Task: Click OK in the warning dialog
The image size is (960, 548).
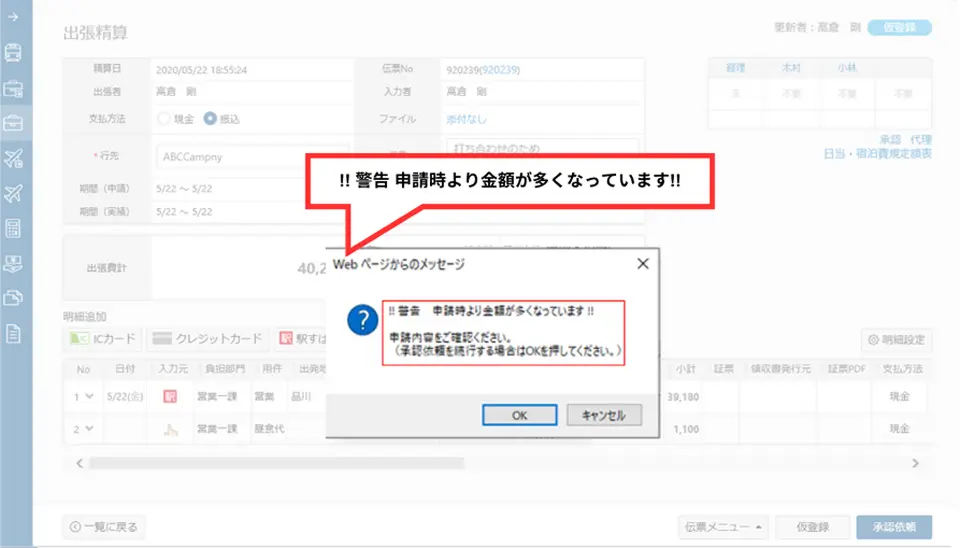Action: [x=519, y=415]
